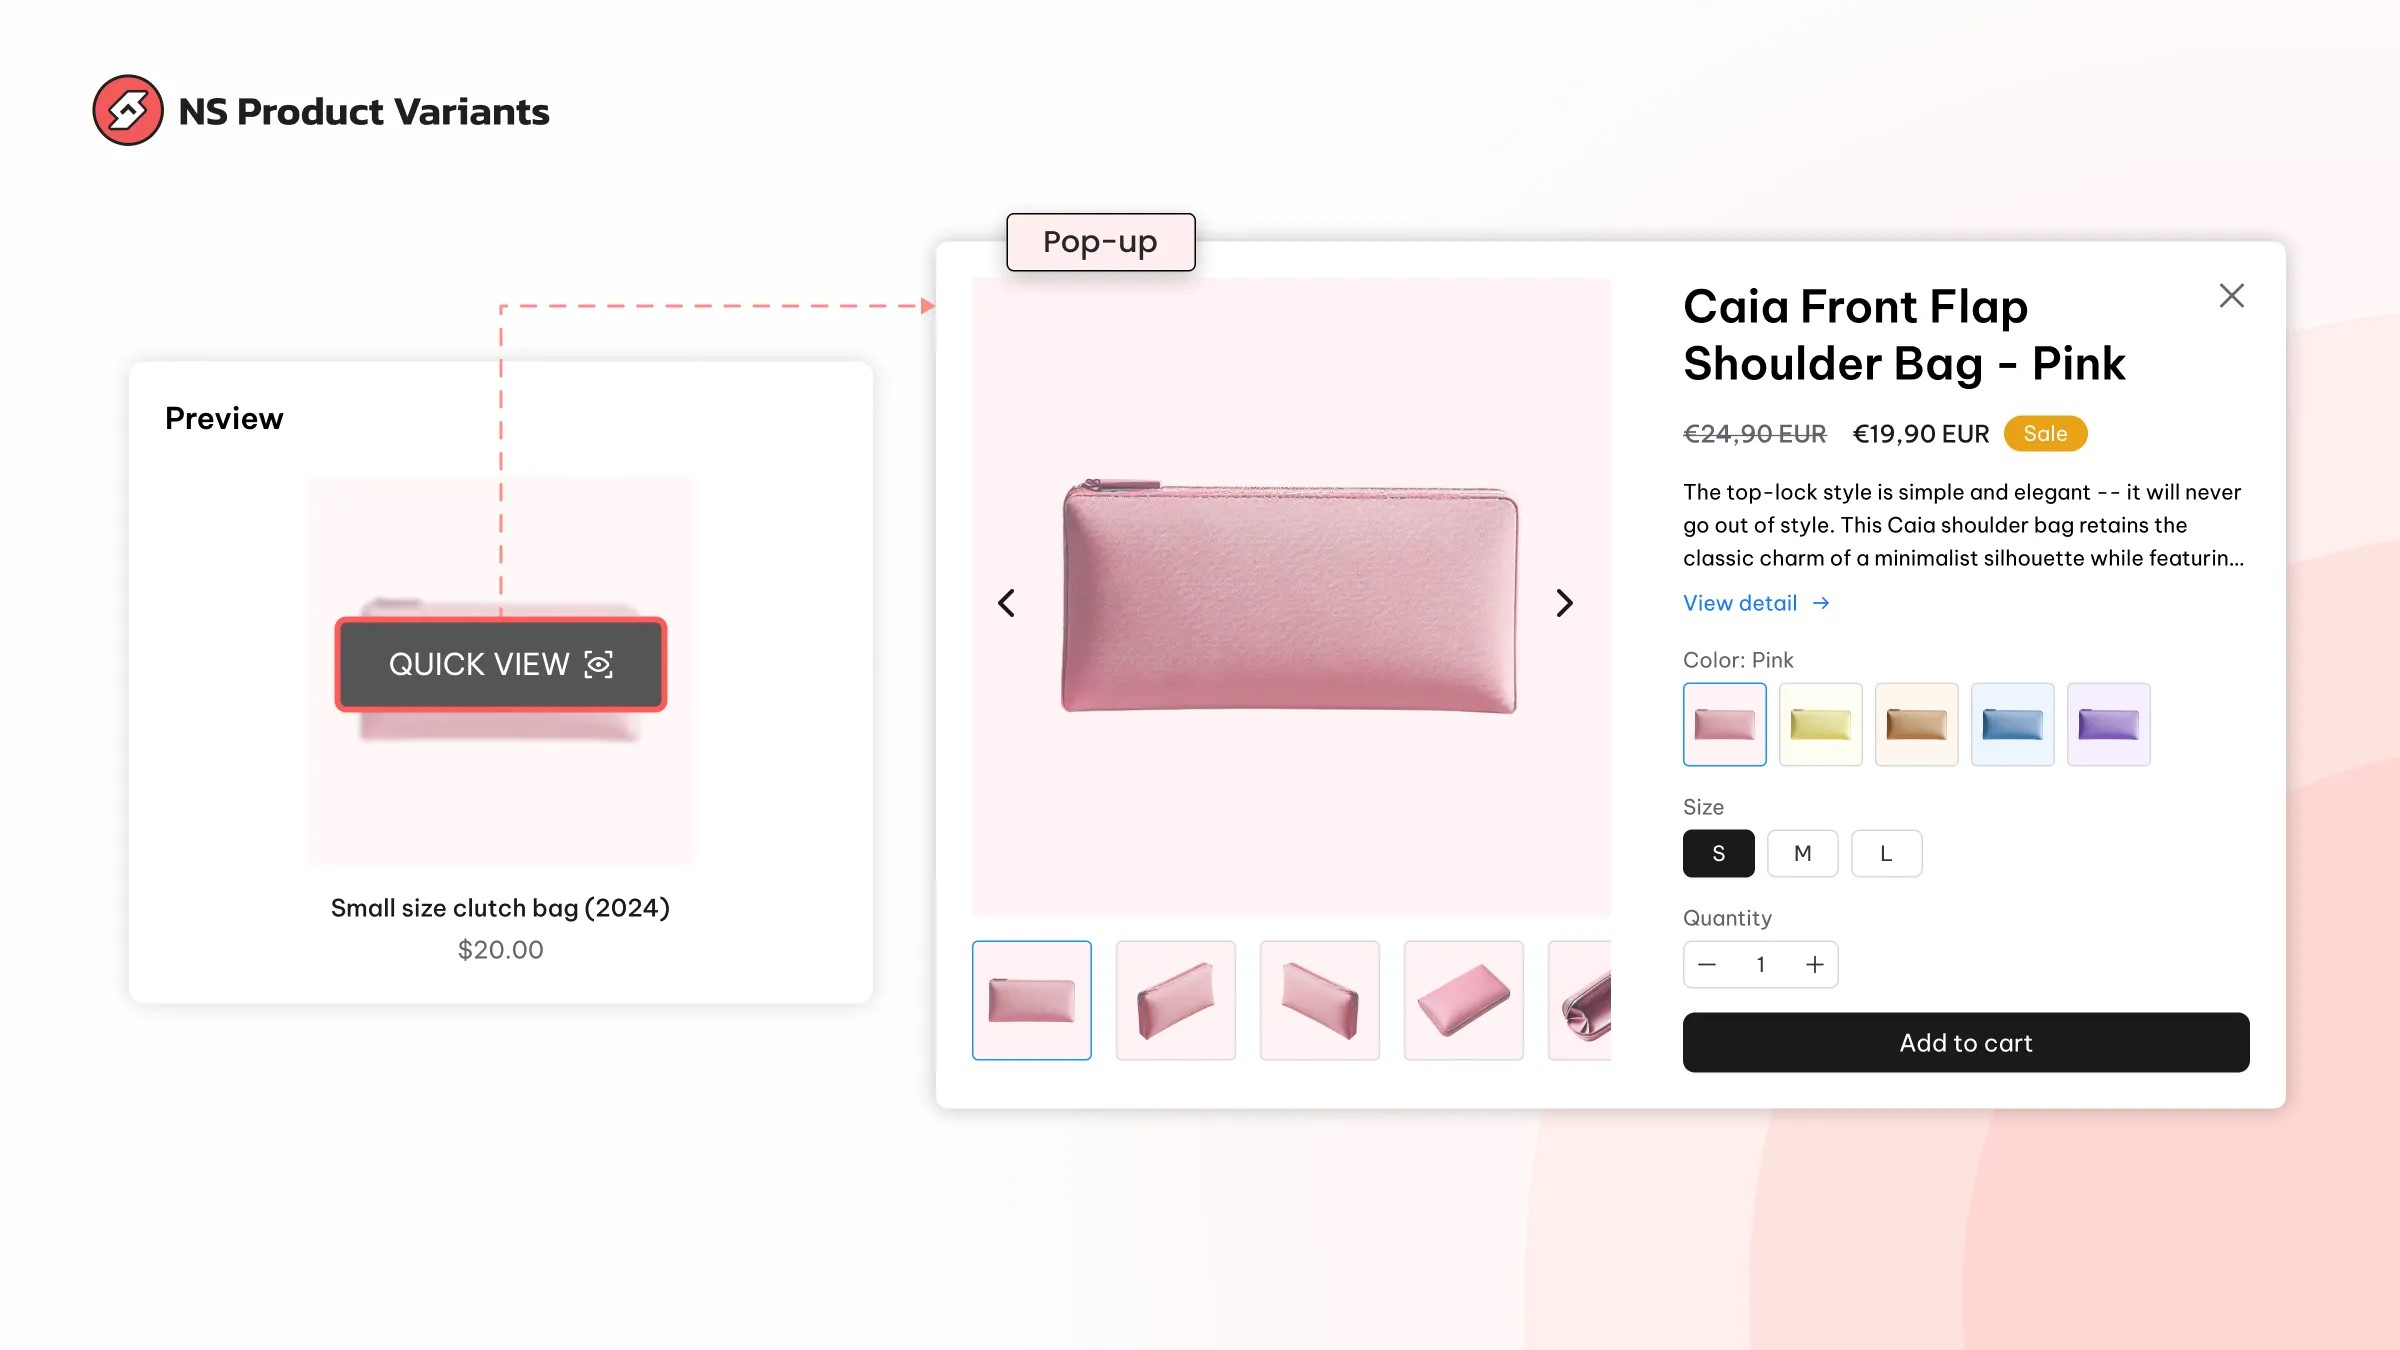Select size M option

1803,853
